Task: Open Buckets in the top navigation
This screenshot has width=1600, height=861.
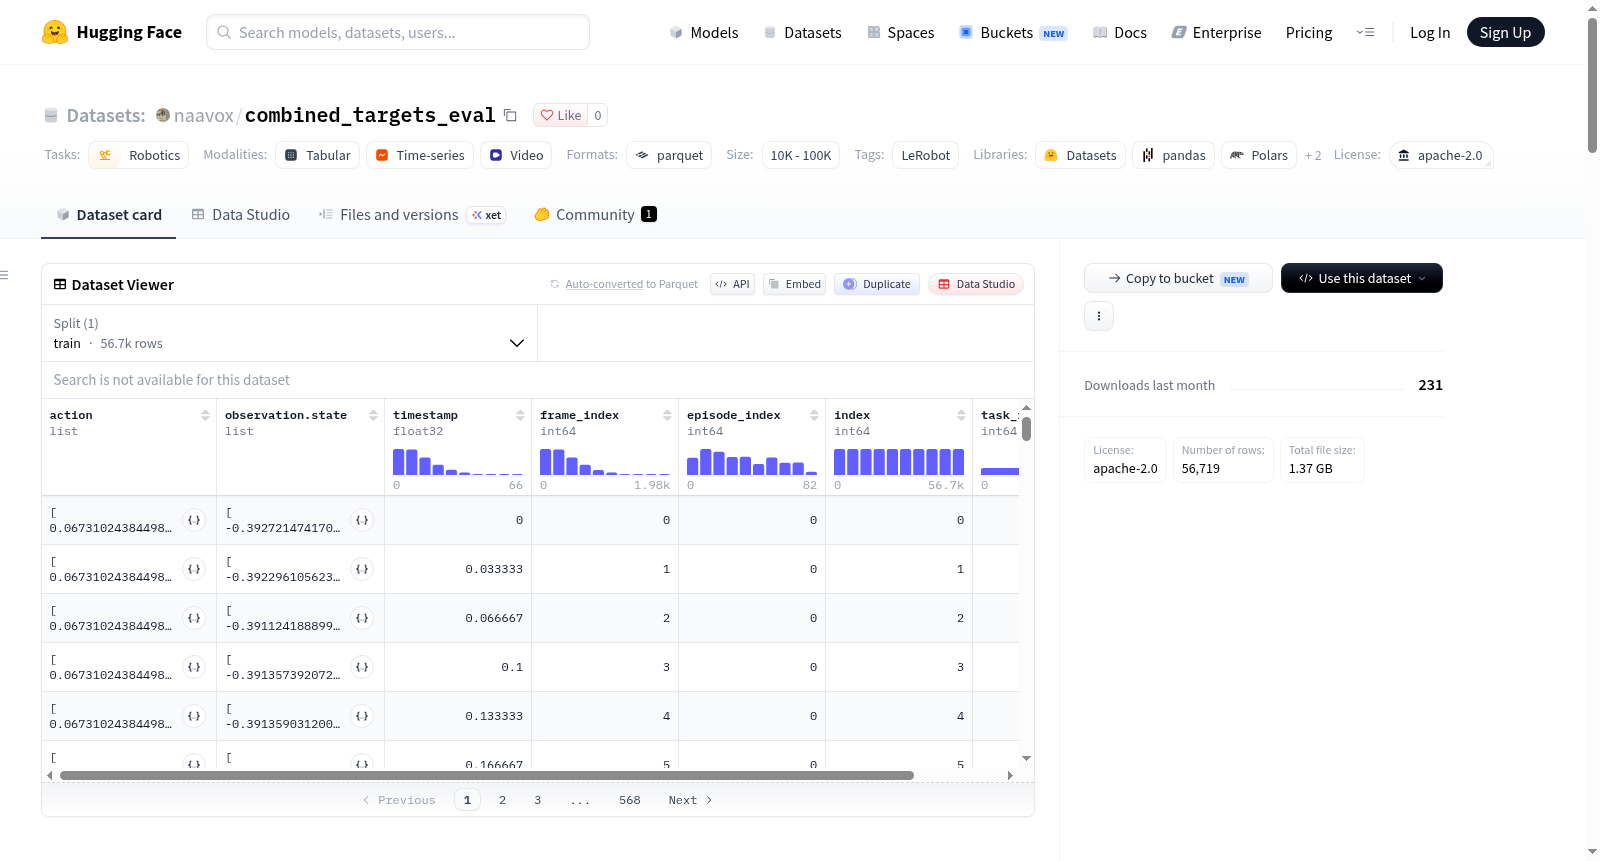Action: pyautogui.click(x=1013, y=32)
